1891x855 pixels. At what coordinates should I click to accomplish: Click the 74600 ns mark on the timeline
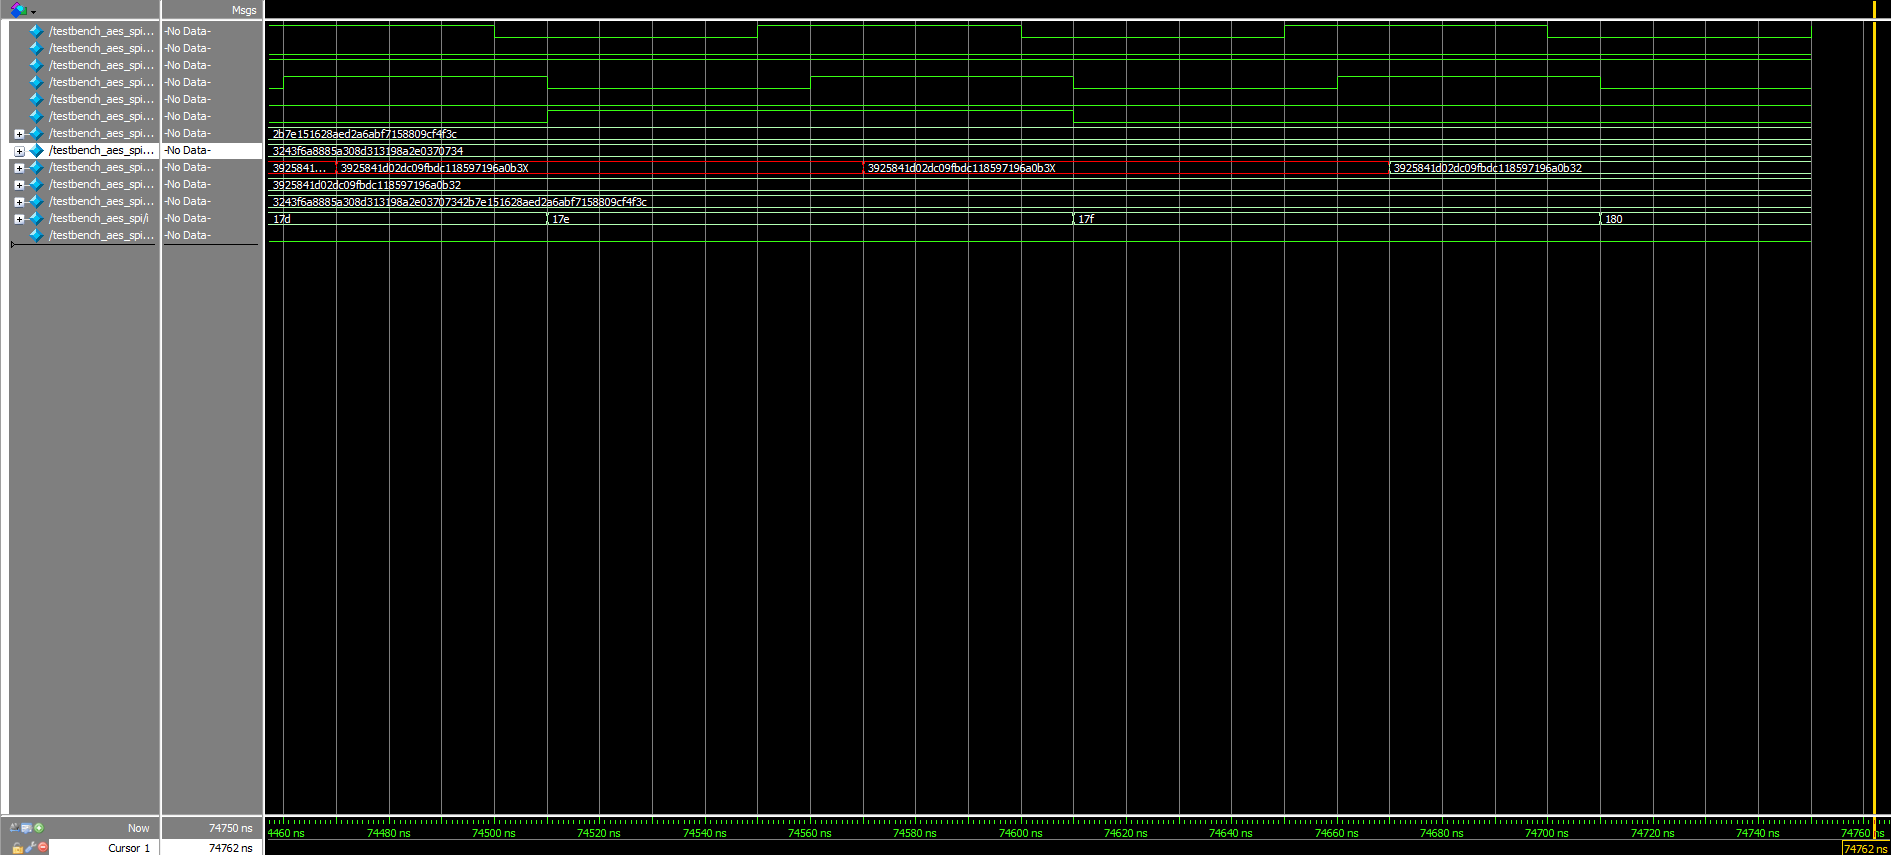1019,833
